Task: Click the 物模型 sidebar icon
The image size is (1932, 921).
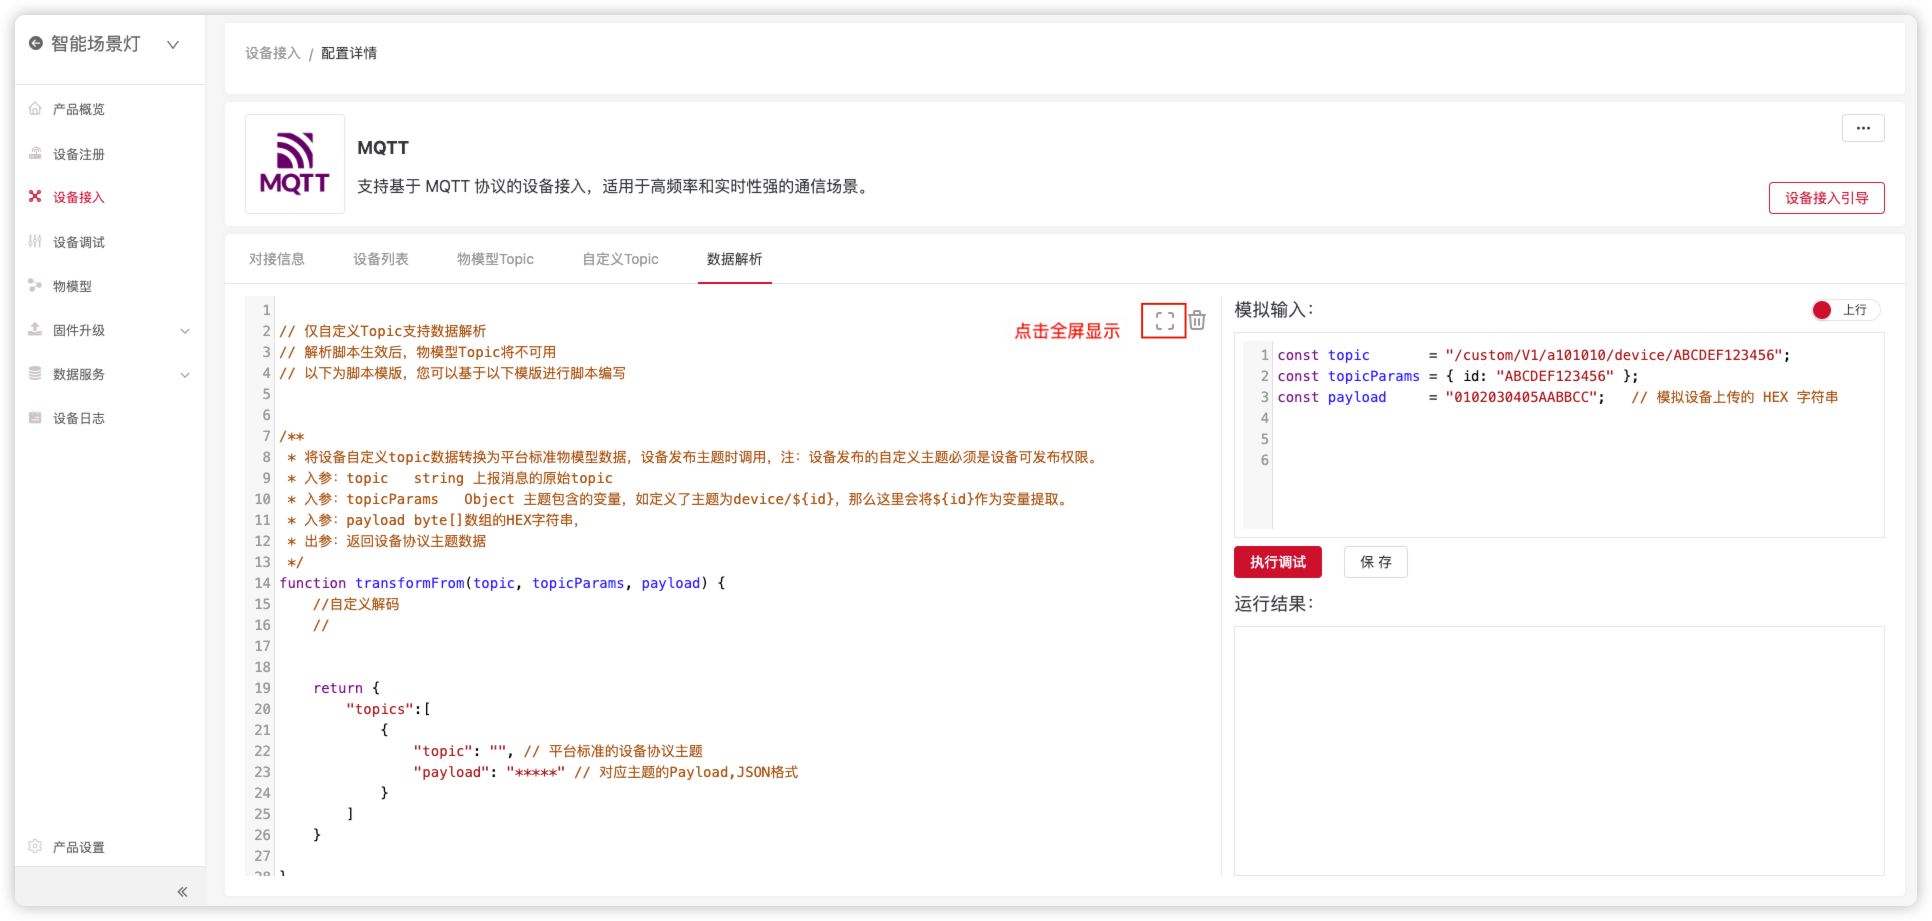Action: (x=36, y=286)
